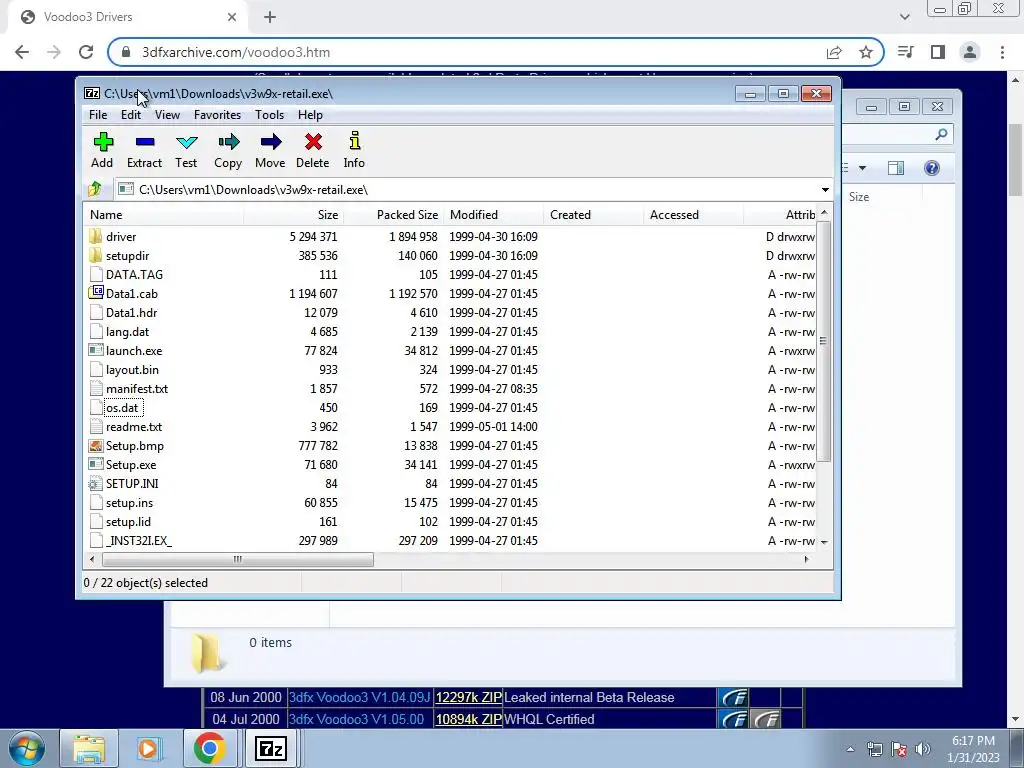Click the SETUP.INI settings file icon
The width and height of the screenshot is (1024, 768).
(96, 484)
